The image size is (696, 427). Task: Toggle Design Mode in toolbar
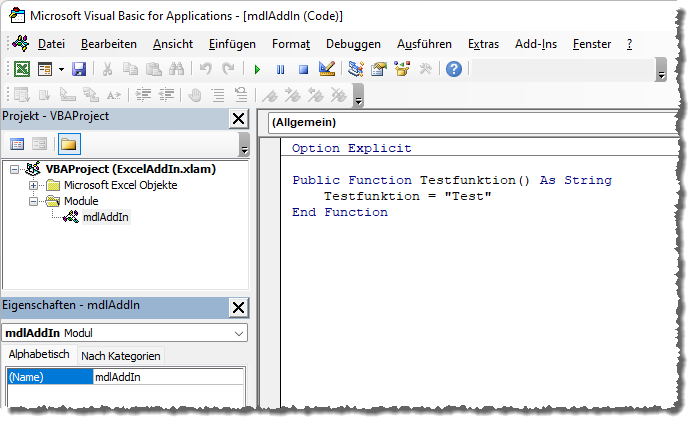pos(326,69)
